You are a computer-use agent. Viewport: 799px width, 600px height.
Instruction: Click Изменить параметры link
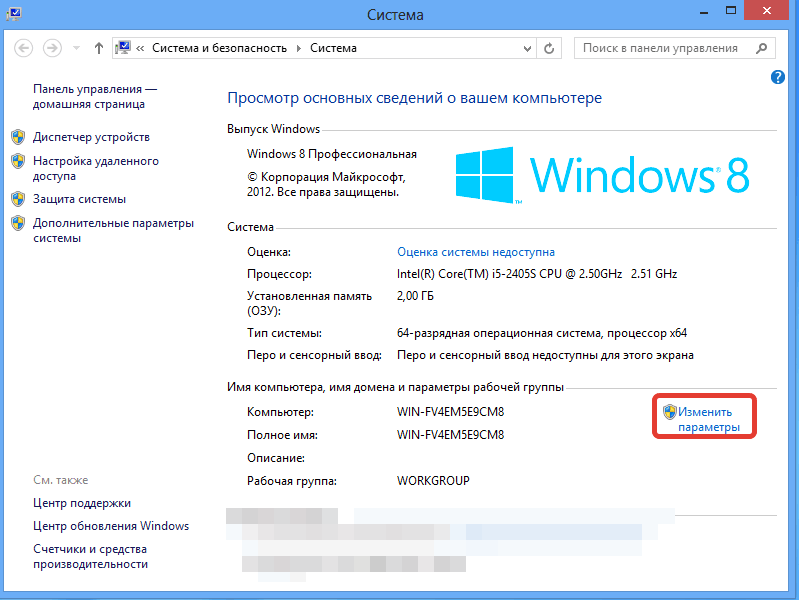tap(708, 419)
